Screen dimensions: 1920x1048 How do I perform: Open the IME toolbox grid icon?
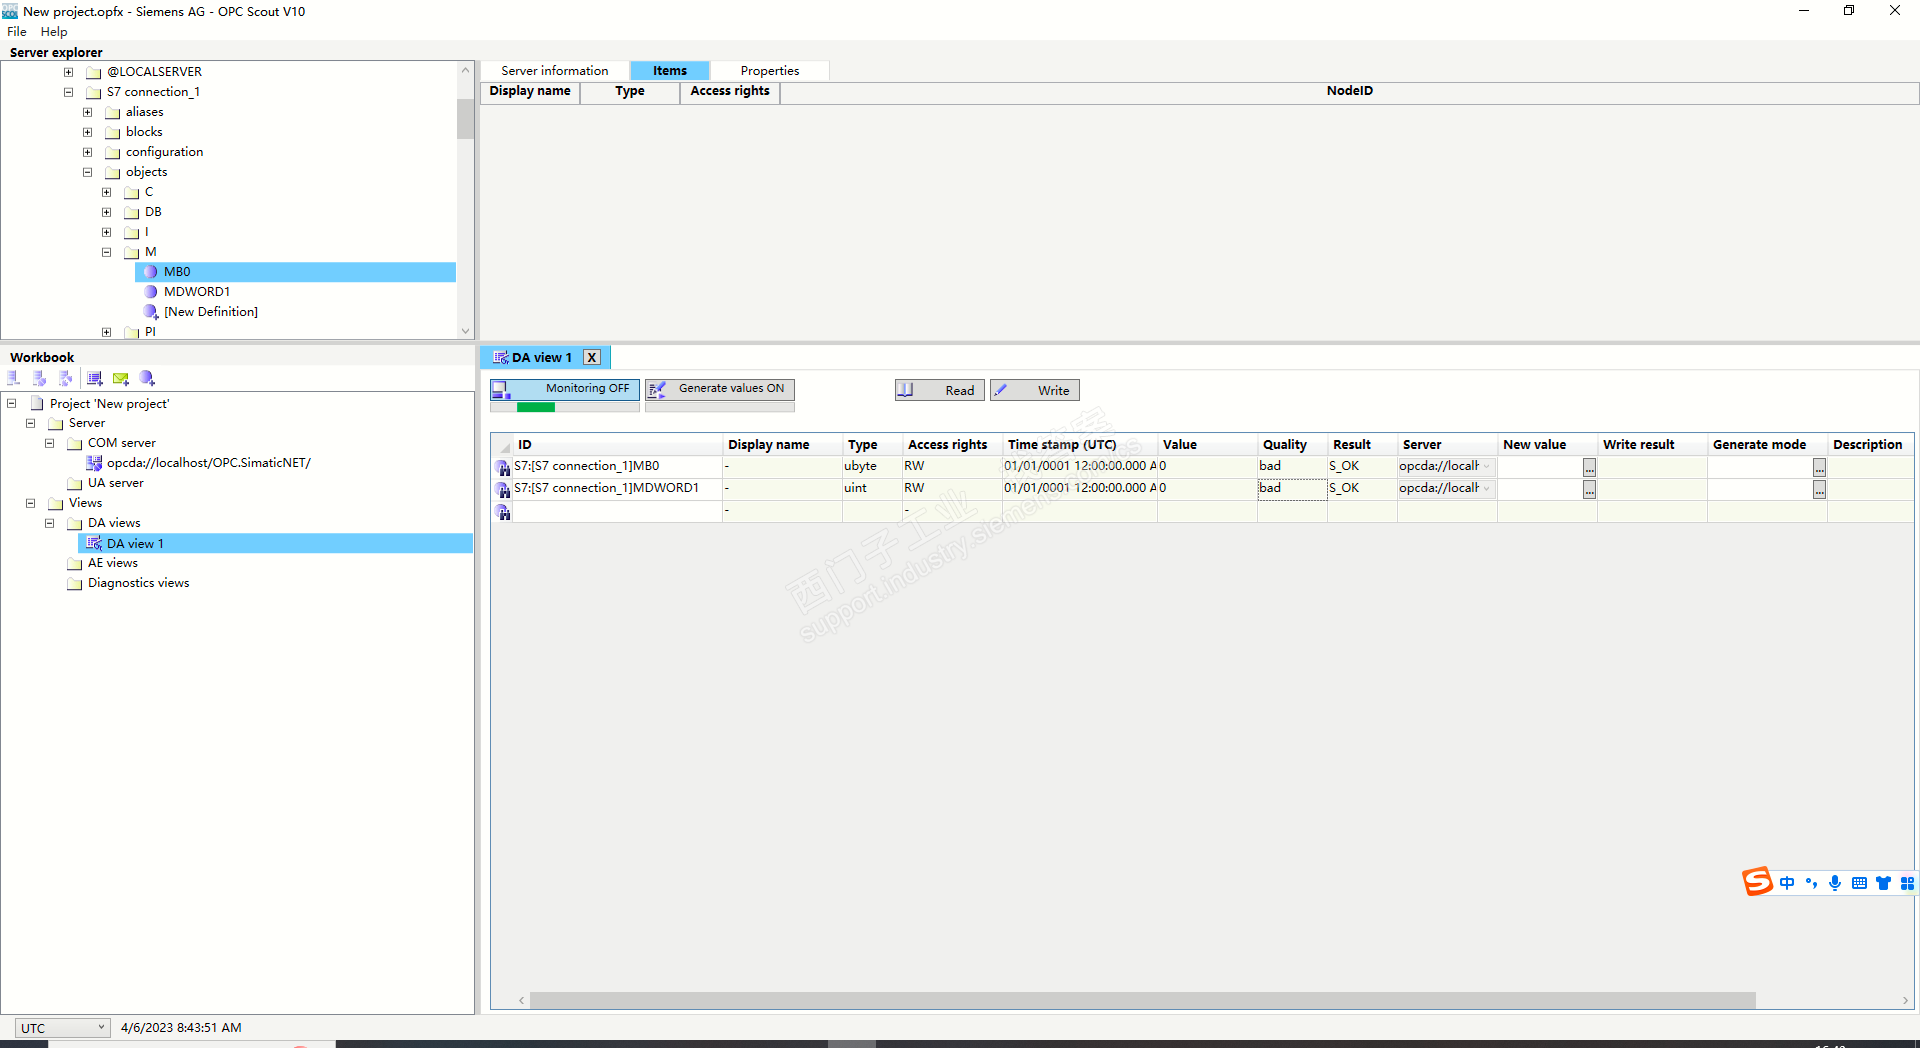pos(1907,883)
